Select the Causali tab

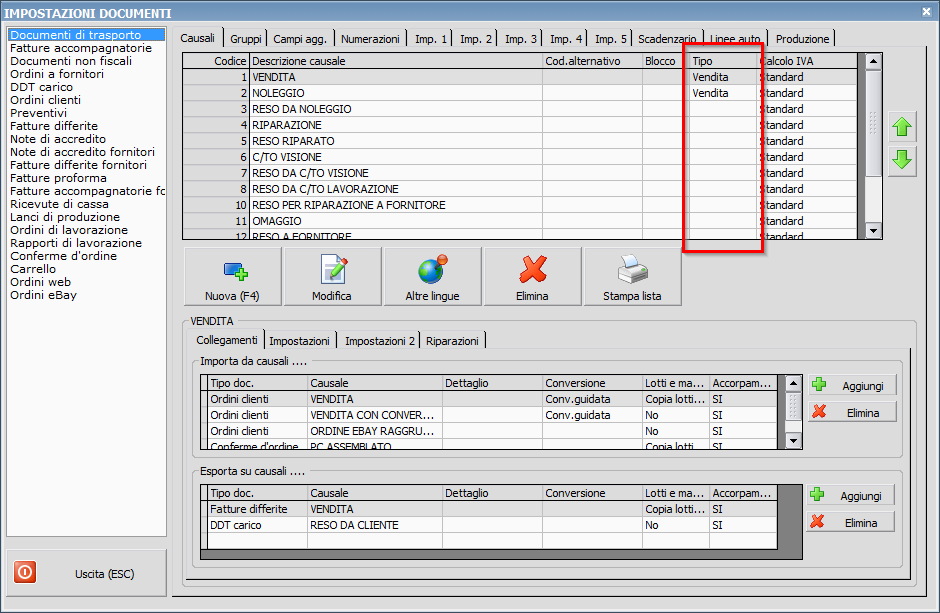click(x=197, y=38)
